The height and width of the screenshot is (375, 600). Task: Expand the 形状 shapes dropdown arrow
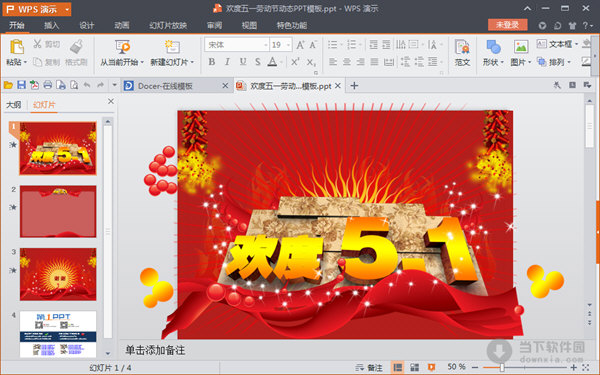coord(502,62)
